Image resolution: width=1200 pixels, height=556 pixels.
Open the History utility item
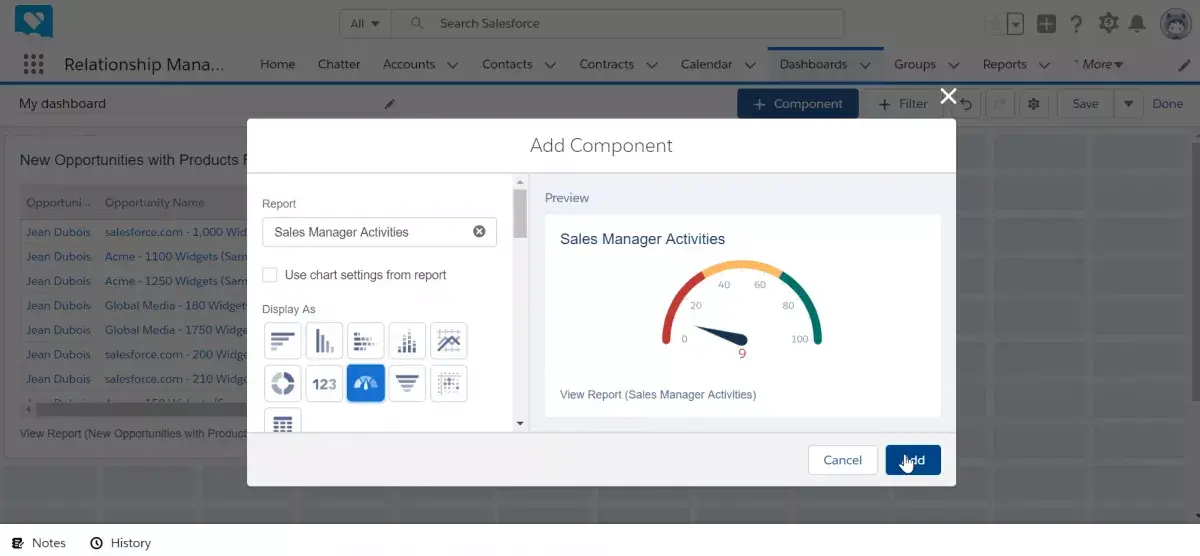pyautogui.click(x=120, y=543)
